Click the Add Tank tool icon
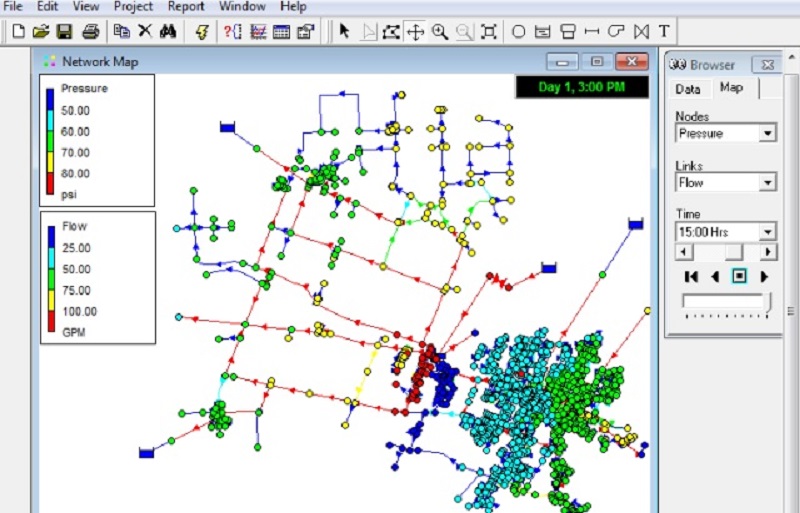Viewport: 800px width, 513px height. [568, 31]
